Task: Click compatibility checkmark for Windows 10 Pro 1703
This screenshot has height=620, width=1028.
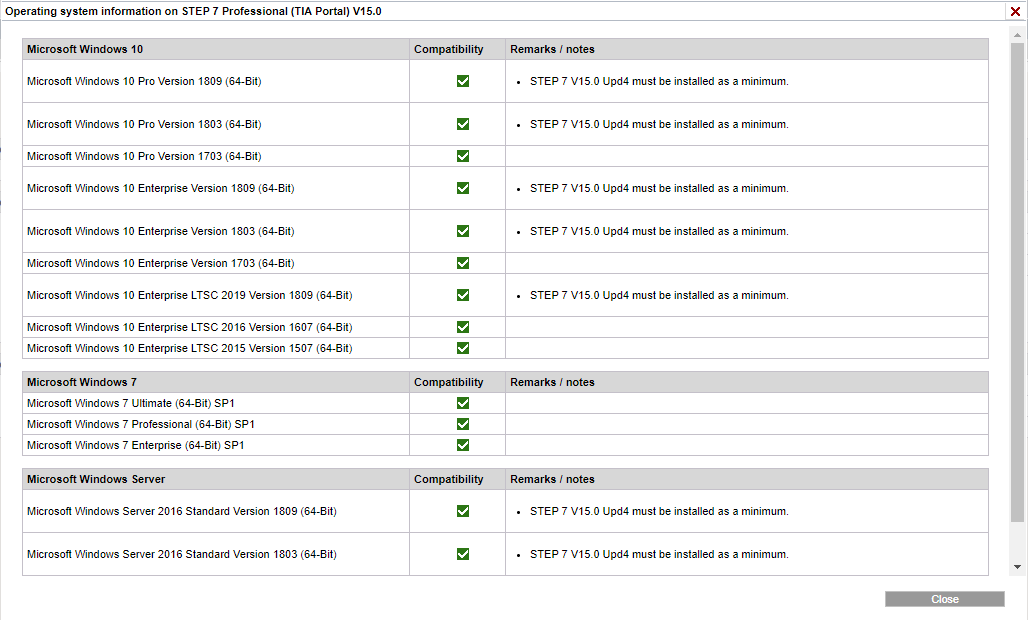Action: pyautogui.click(x=463, y=156)
